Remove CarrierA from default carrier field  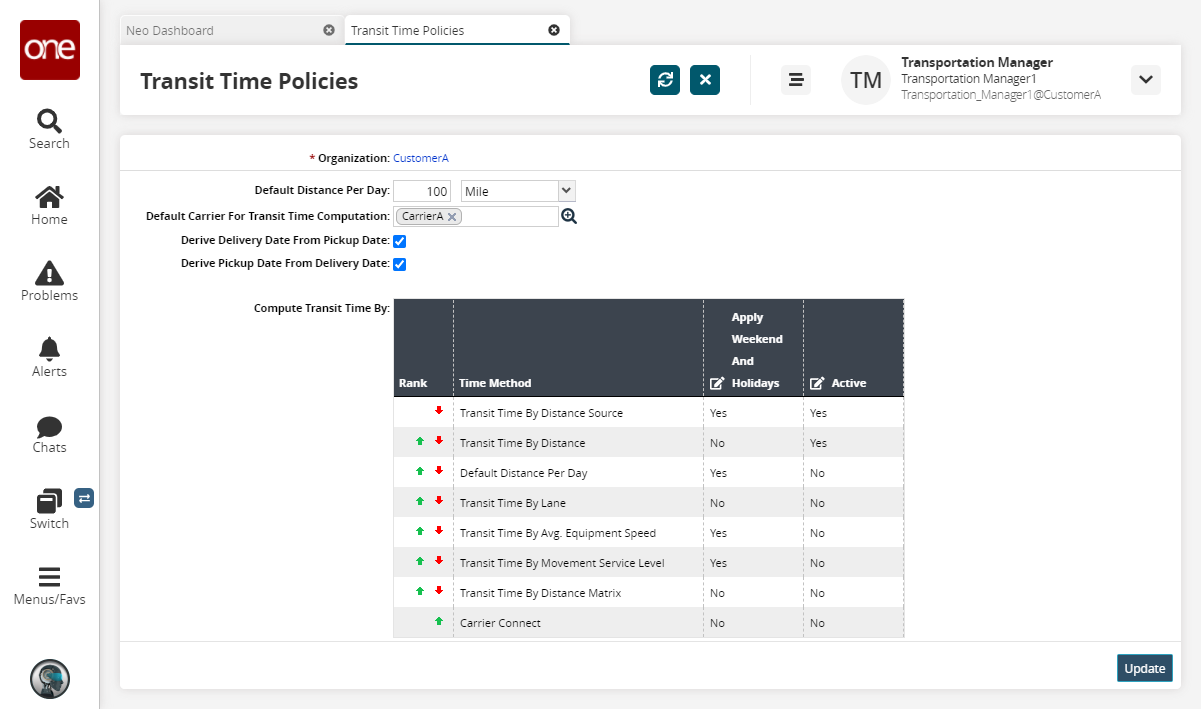452,216
